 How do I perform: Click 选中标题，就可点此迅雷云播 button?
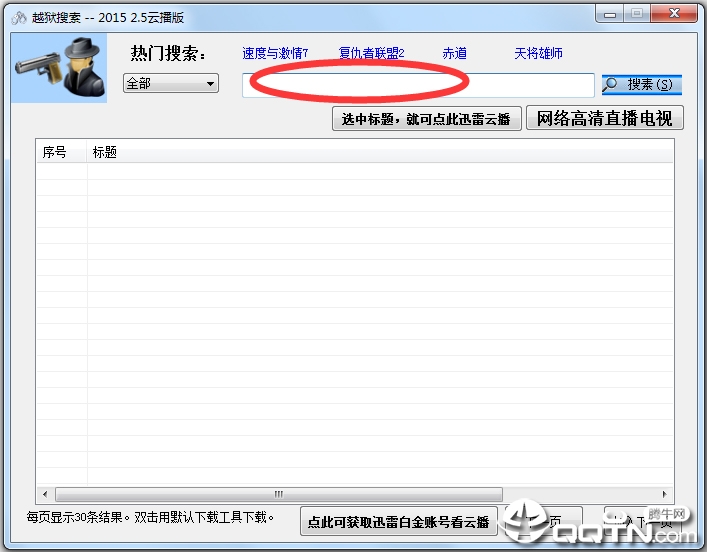(x=427, y=119)
